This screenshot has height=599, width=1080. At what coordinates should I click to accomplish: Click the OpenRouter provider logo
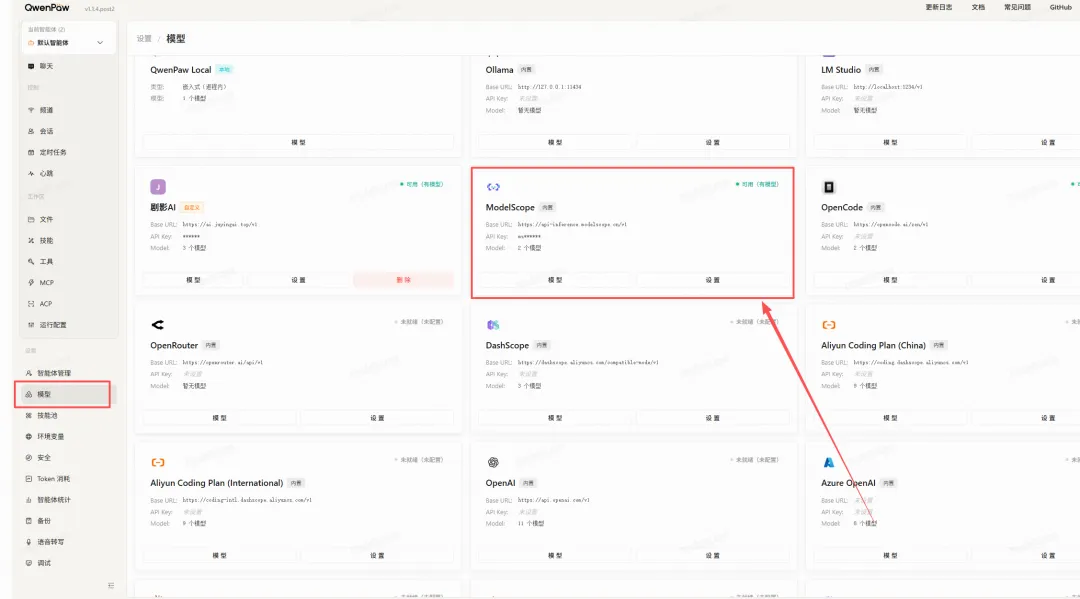158,324
